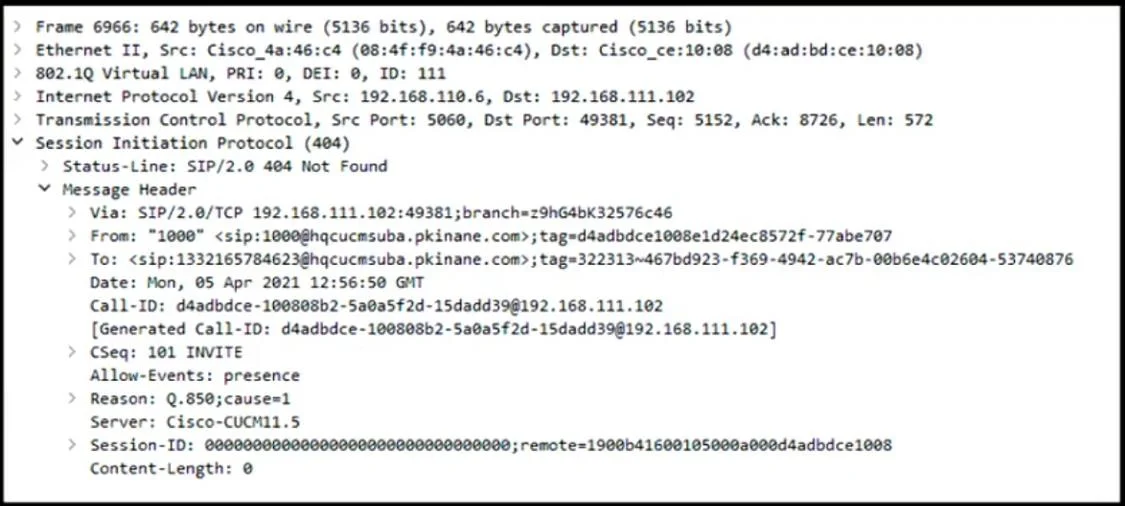This screenshot has width=1125, height=506.
Task: Select the Content-Length: 0 line
Action: [171, 469]
